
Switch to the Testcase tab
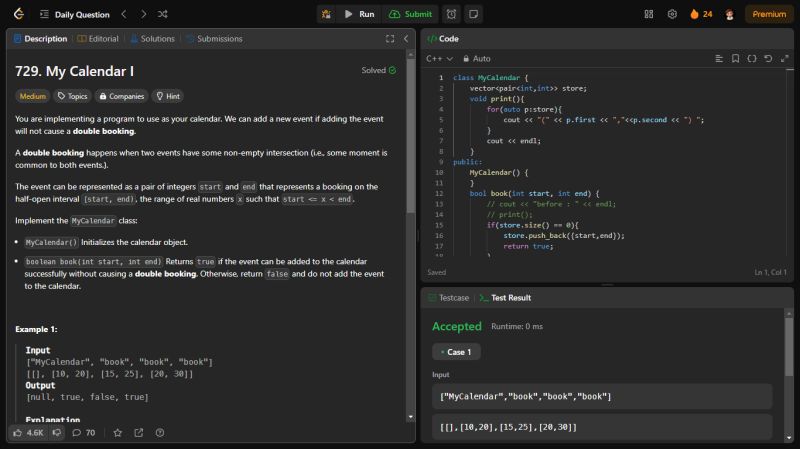[448, 297]
